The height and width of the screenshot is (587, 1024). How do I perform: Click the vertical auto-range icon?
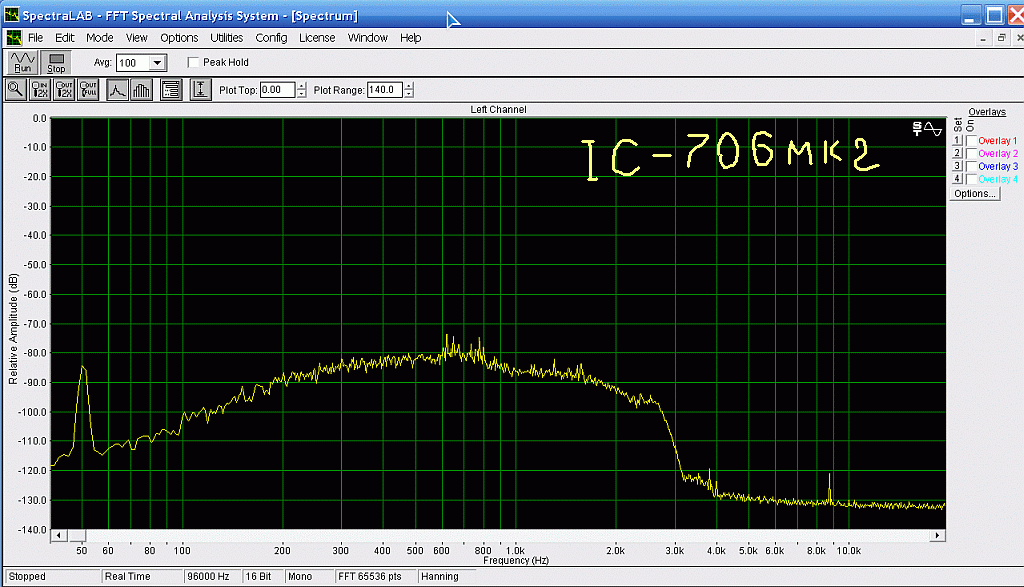coord(200,89)
